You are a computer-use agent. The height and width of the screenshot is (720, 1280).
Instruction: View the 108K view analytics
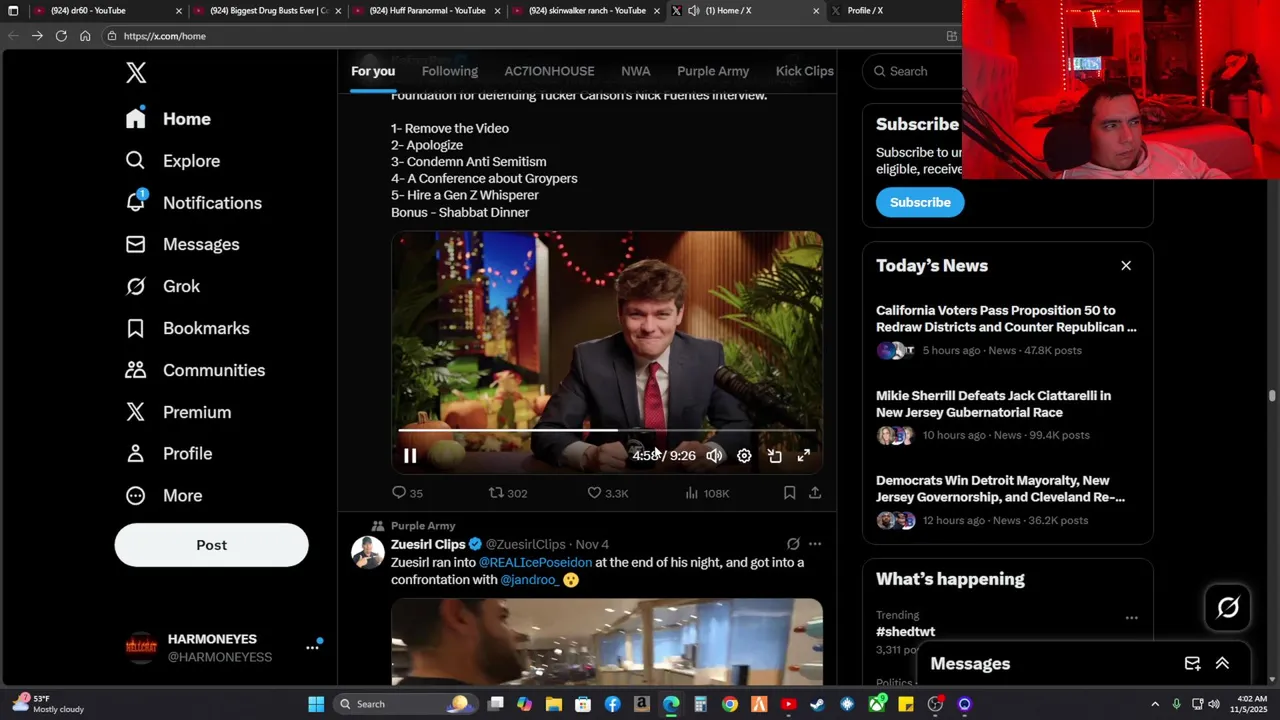pos(707,493)
